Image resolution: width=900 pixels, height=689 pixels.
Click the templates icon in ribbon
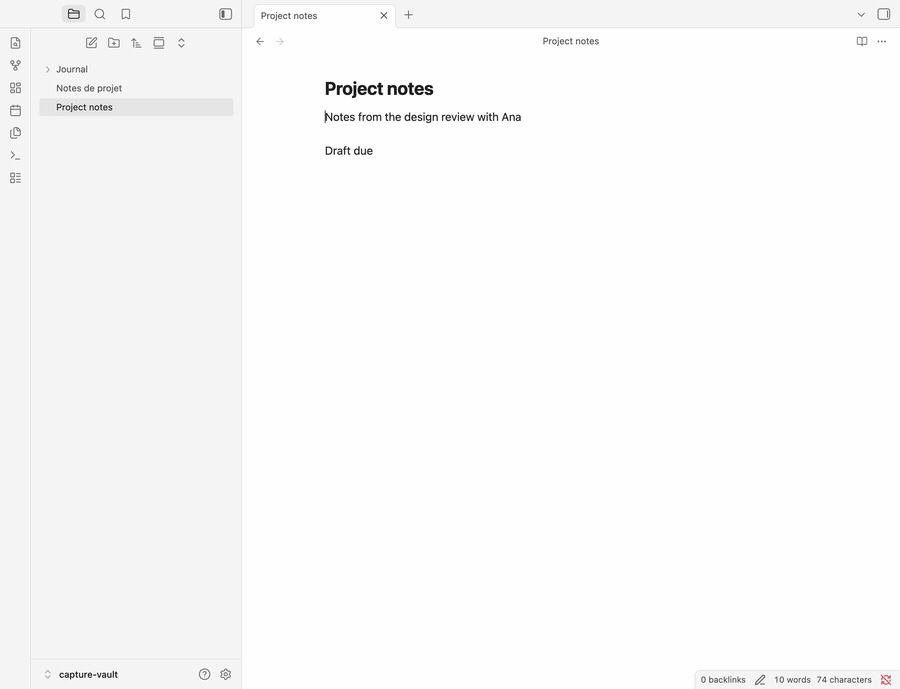[15, 133]
